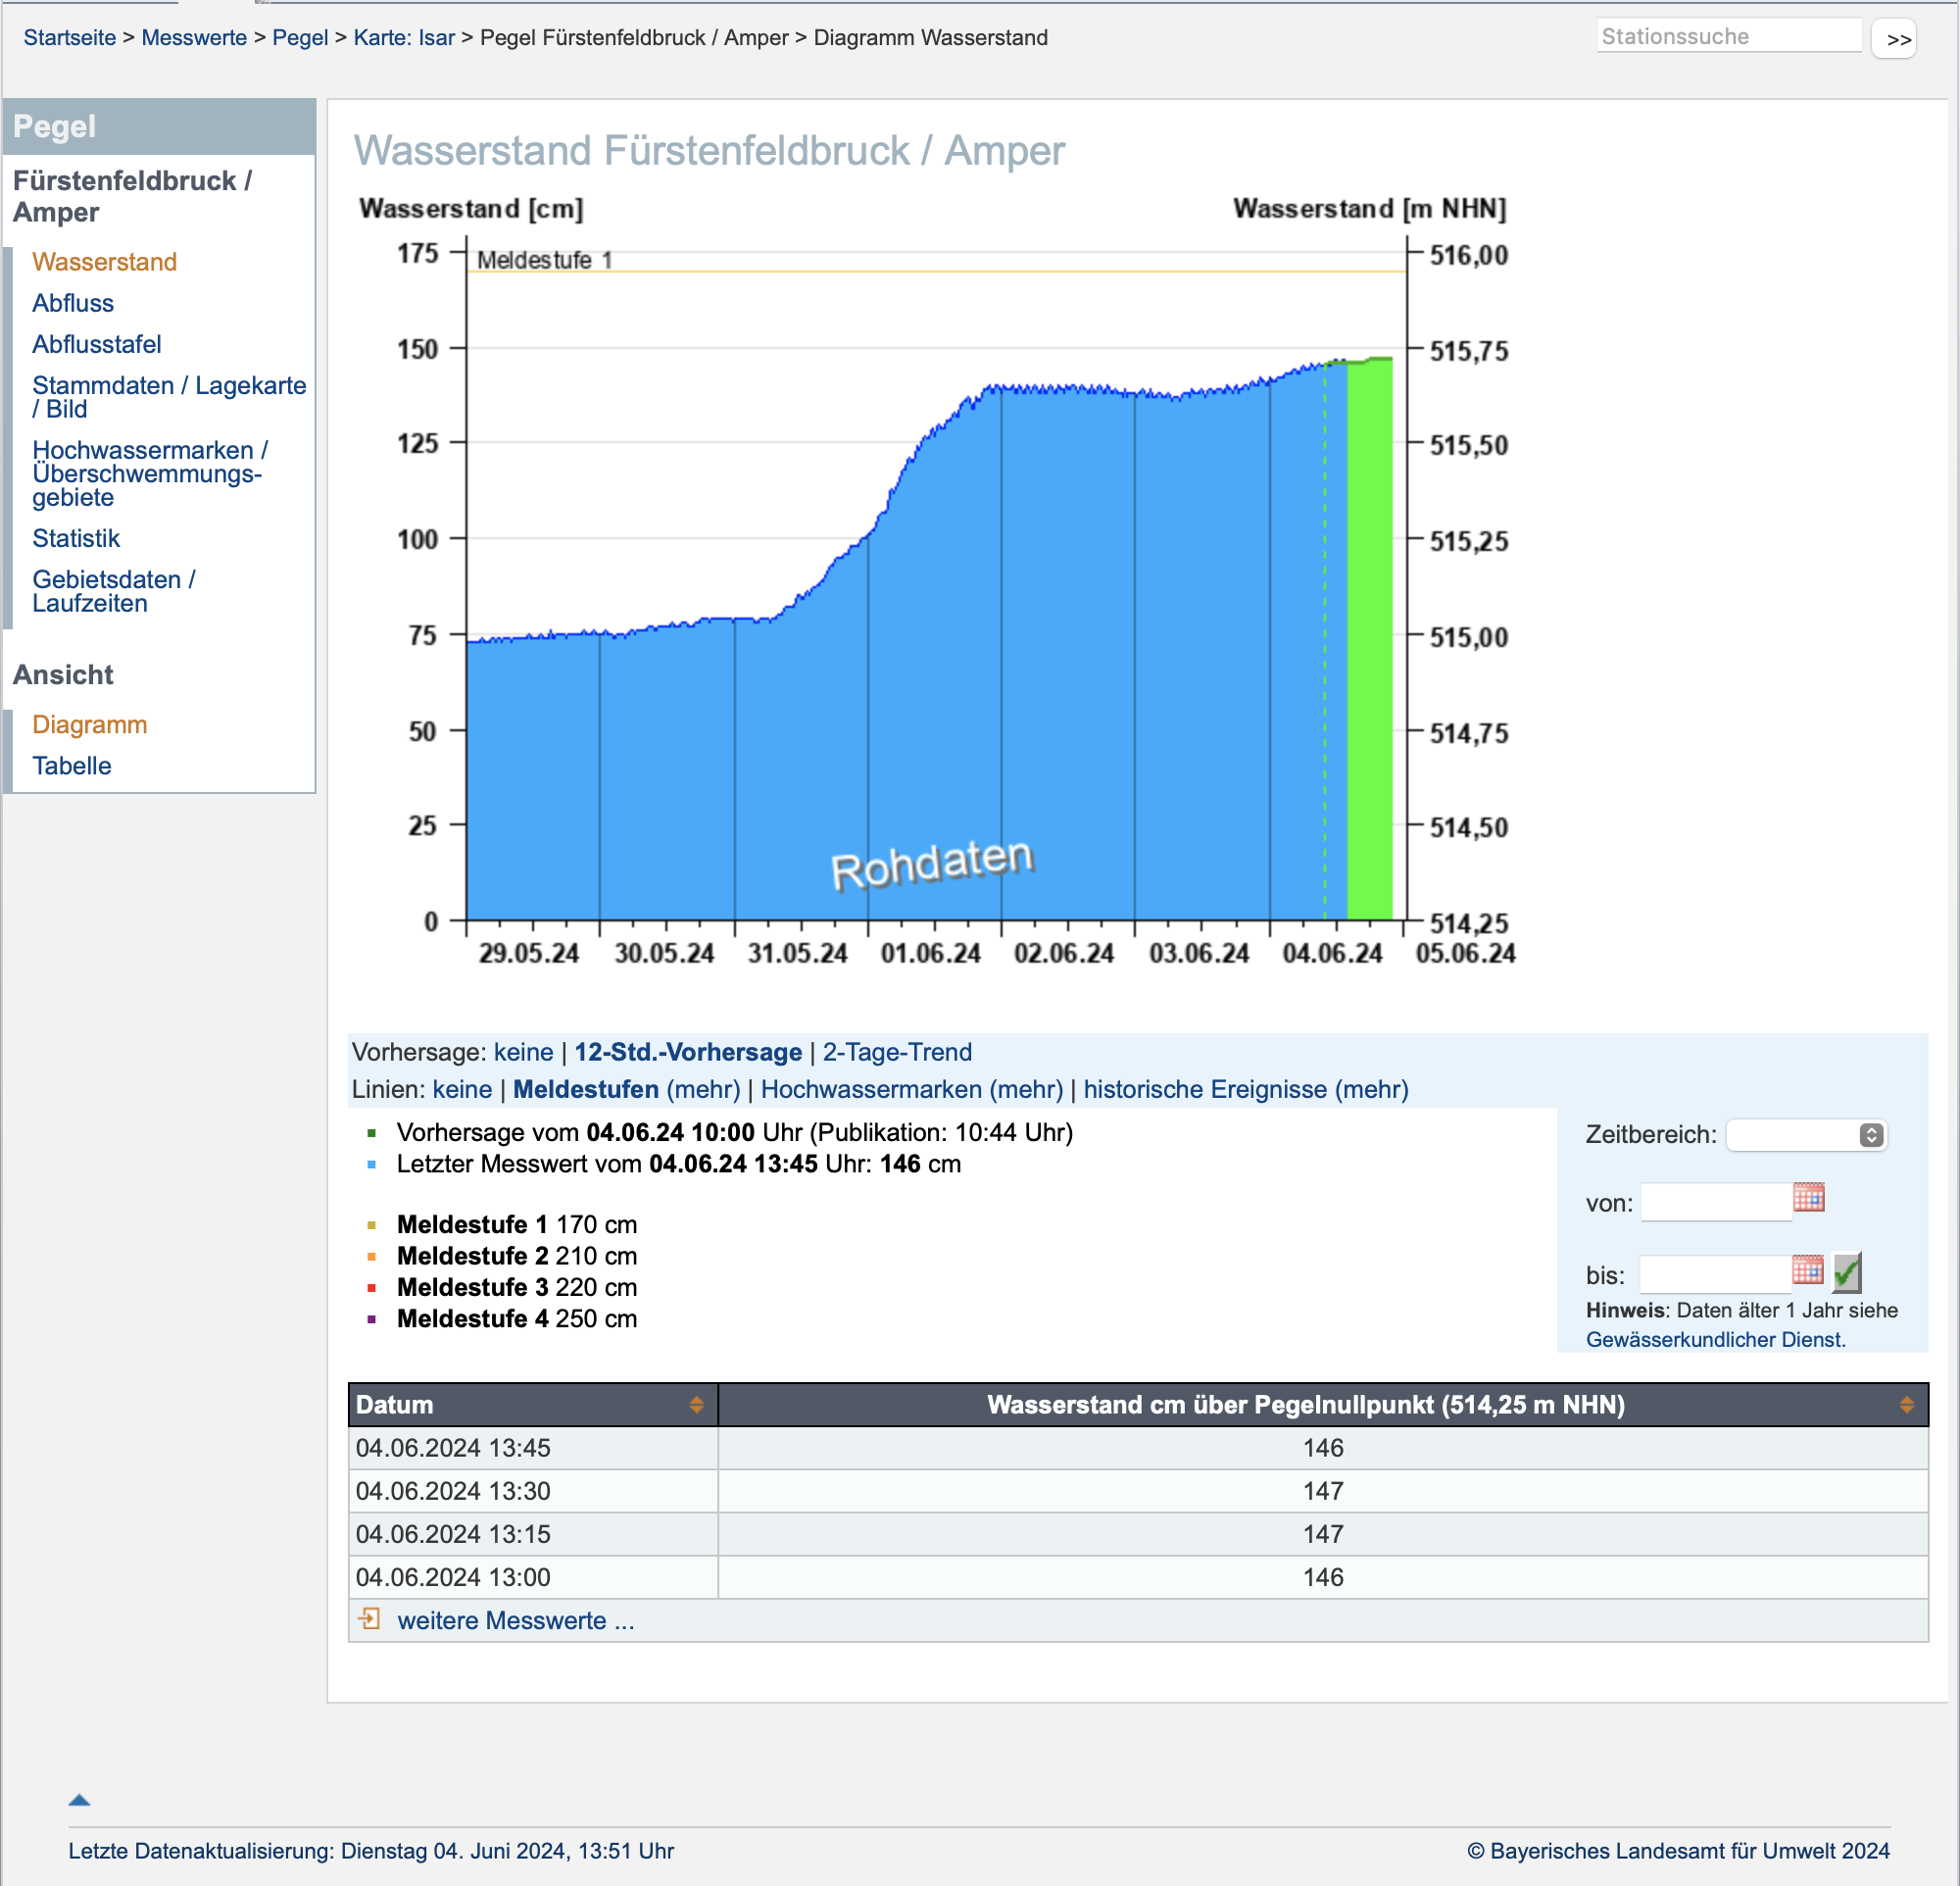
Task: Click the weitere Messwerte page icon
Action: [370, 1619]
